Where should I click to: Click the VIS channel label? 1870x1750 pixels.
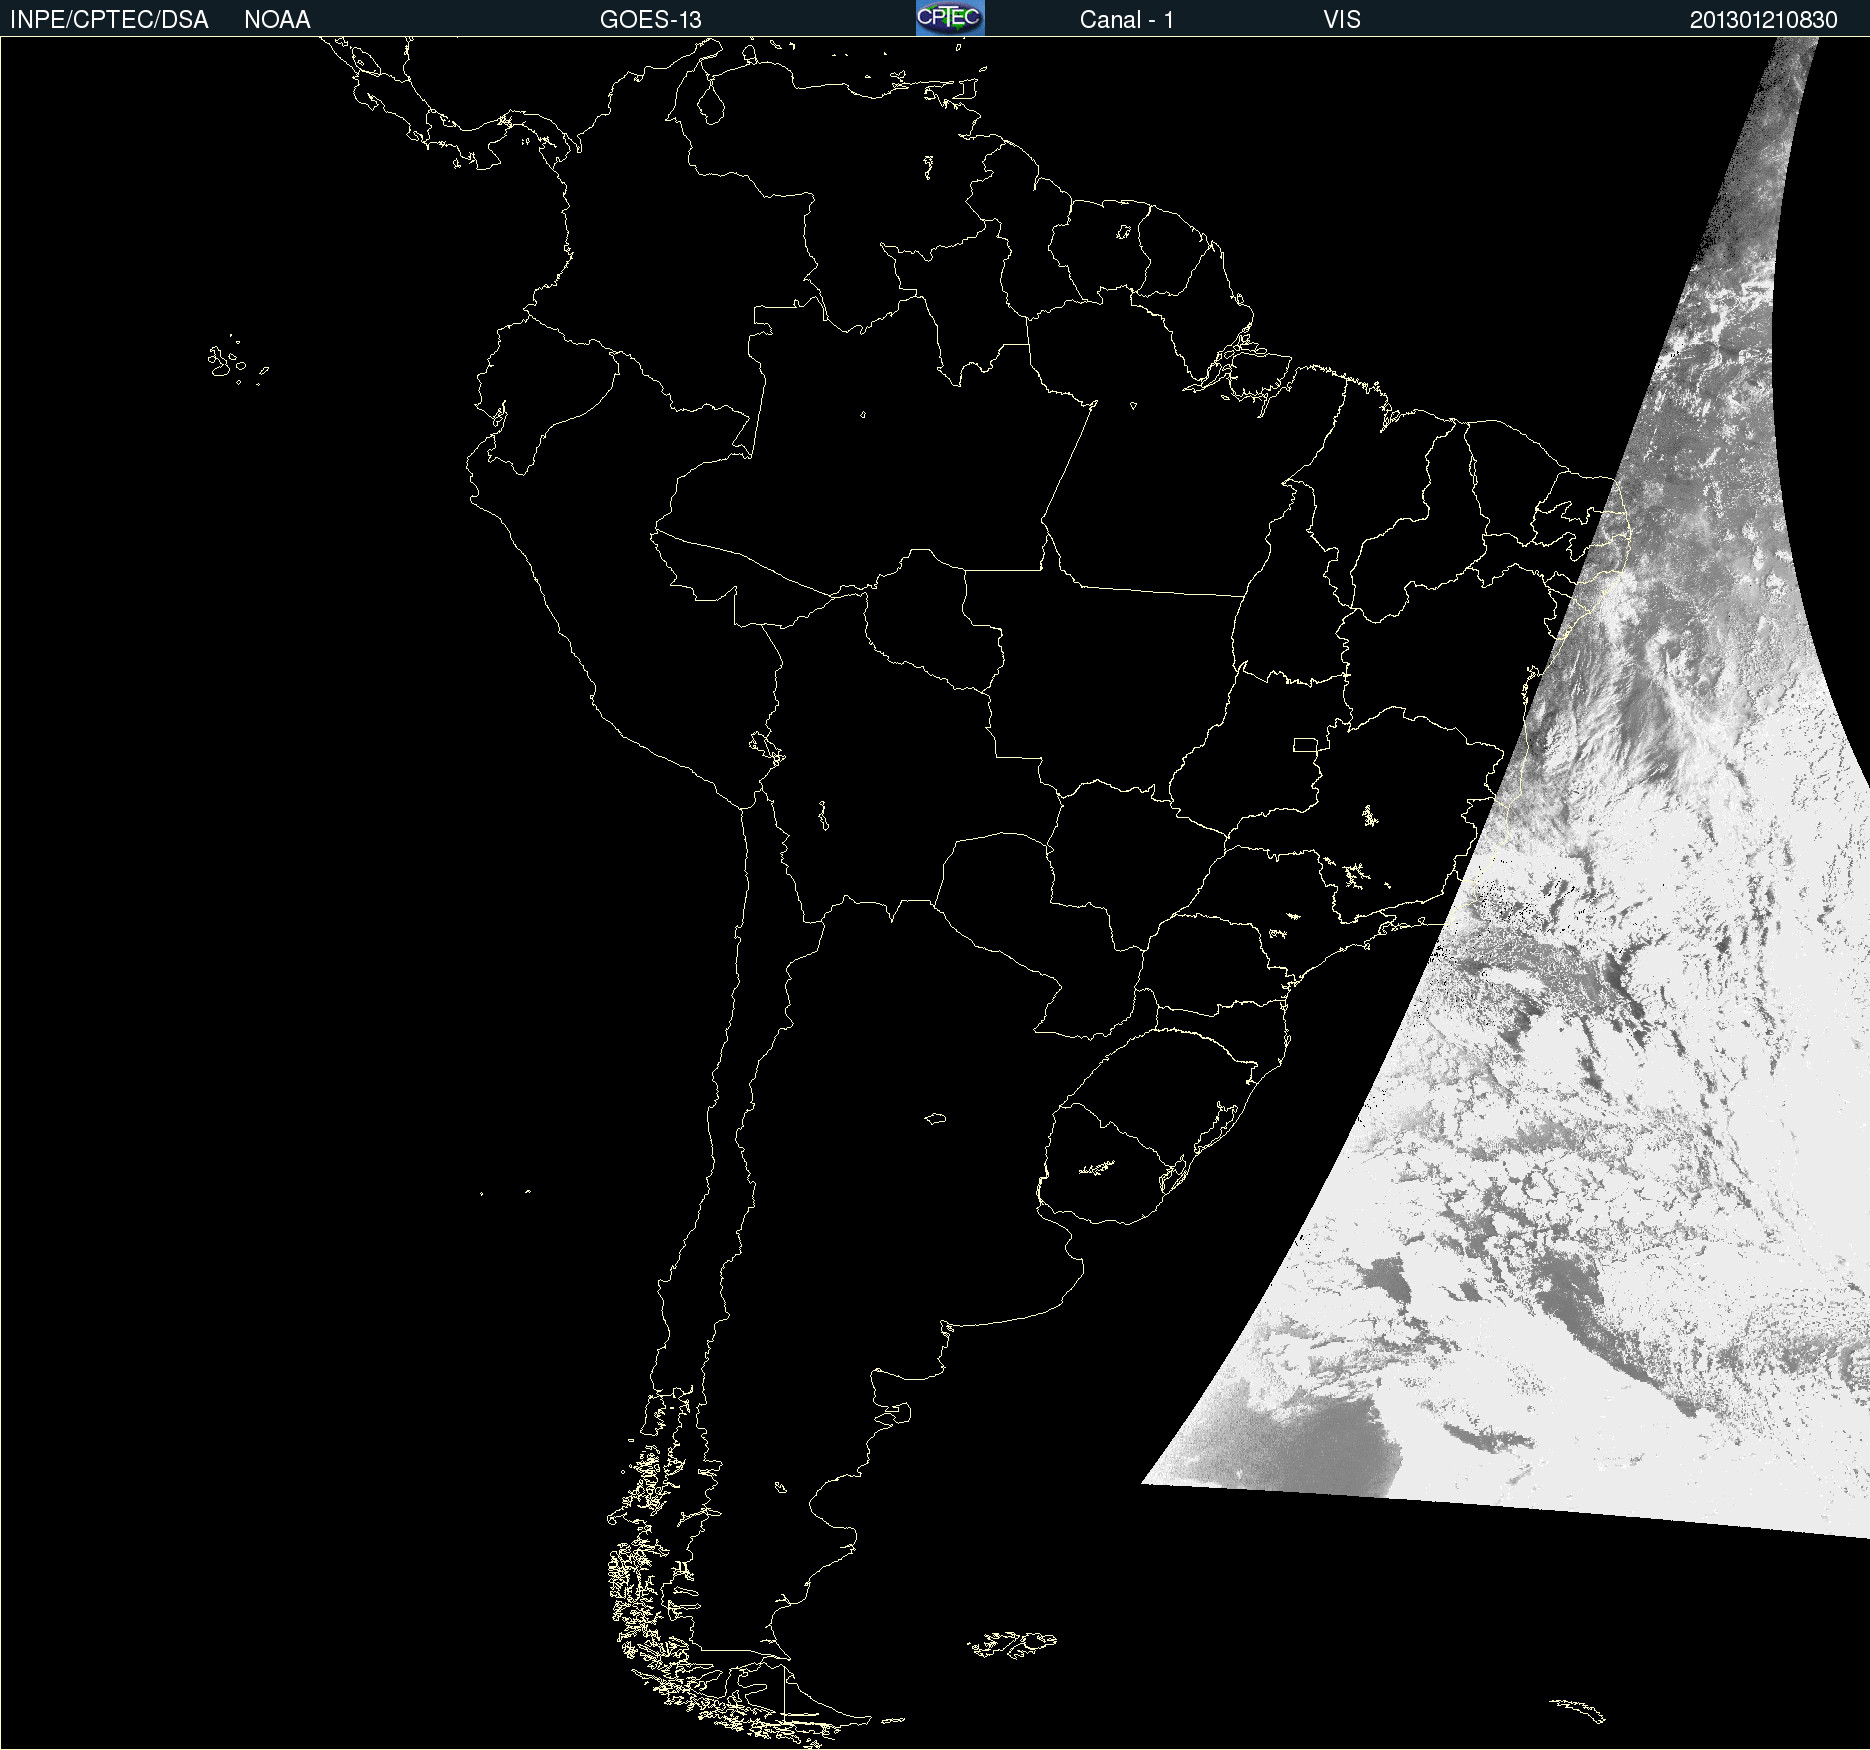(x=1342, y=20)
